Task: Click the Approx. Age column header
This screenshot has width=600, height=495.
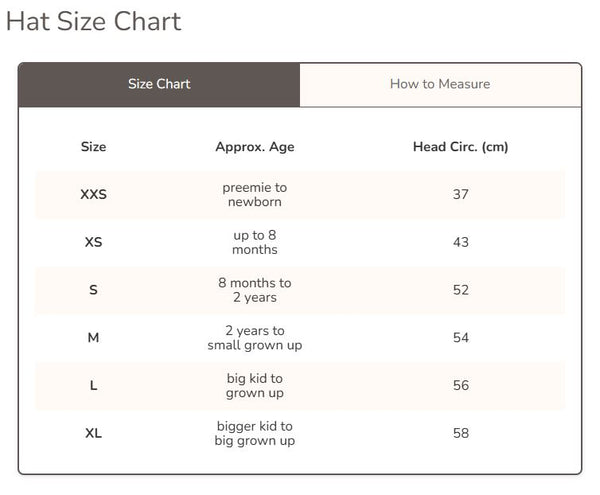Action: point(255,147)
